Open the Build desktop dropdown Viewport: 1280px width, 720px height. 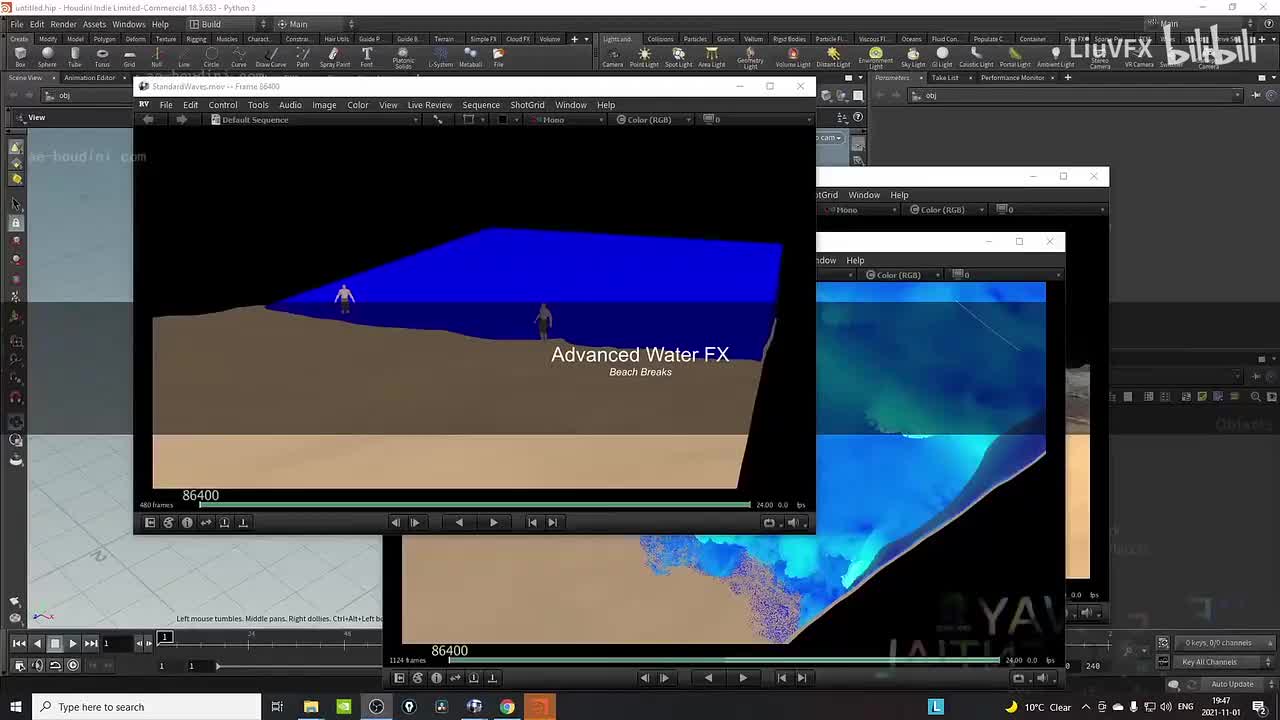coord(229,24)
